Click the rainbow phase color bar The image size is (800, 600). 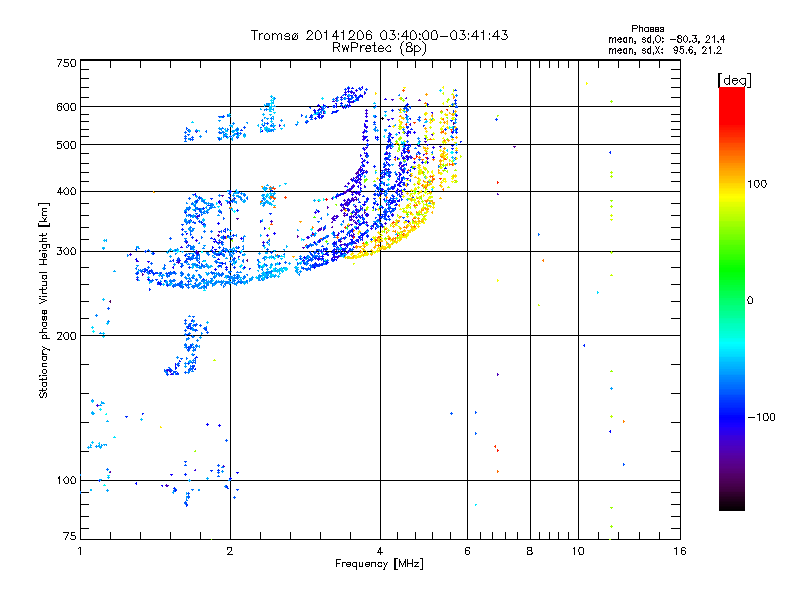tap(732, 298)
